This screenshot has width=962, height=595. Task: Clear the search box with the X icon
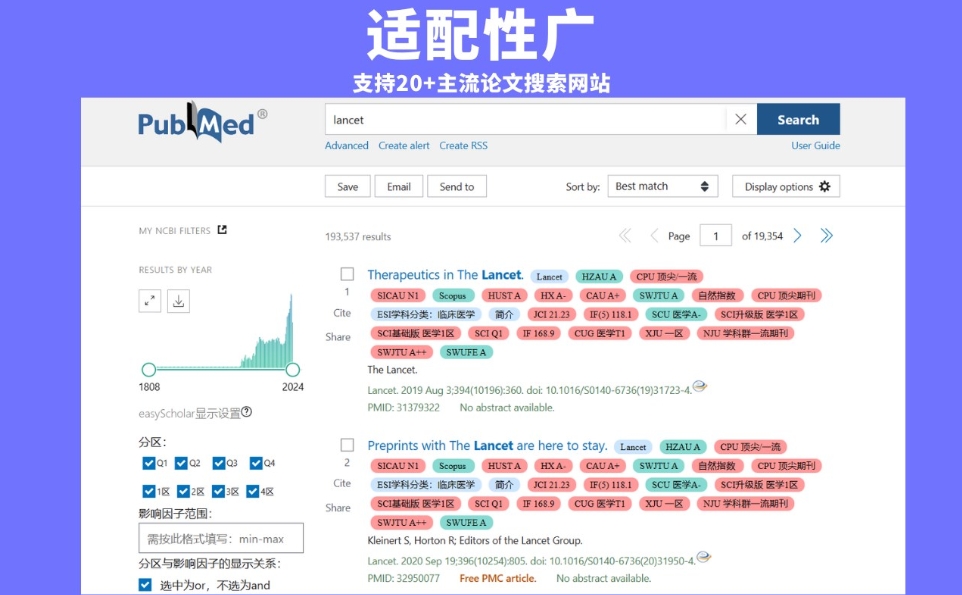coord(740,118)
